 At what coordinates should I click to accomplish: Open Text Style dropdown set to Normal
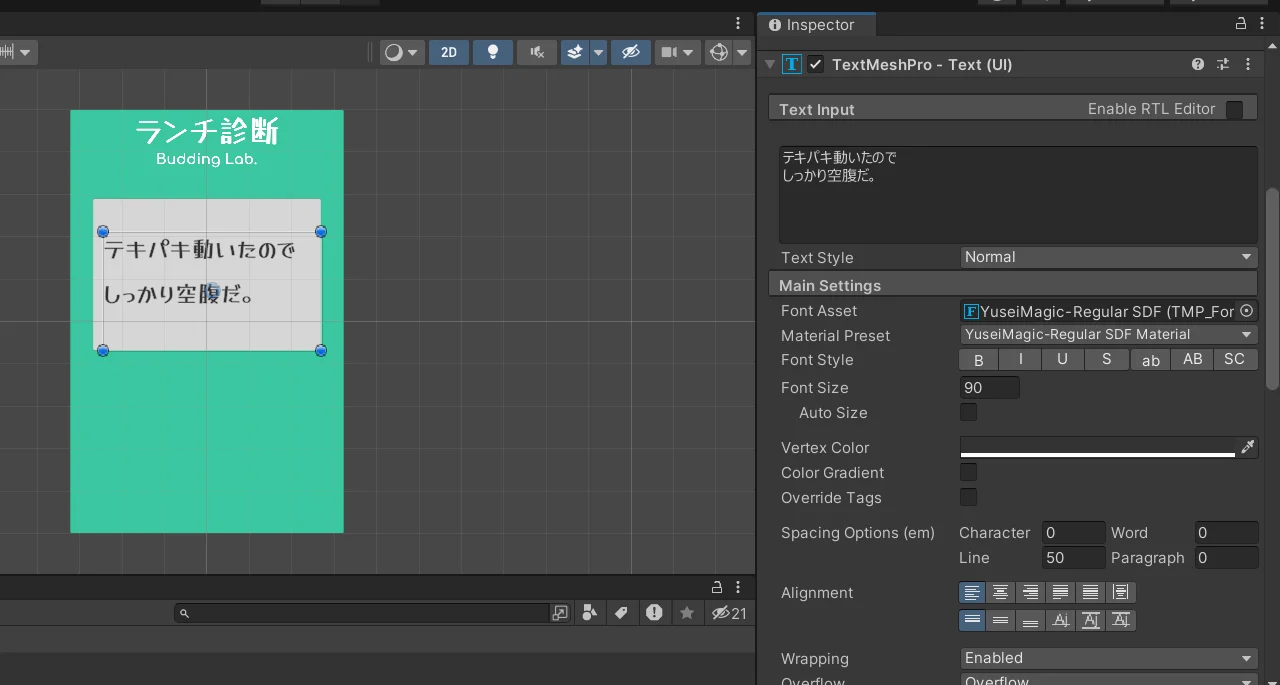(1109, 257)
